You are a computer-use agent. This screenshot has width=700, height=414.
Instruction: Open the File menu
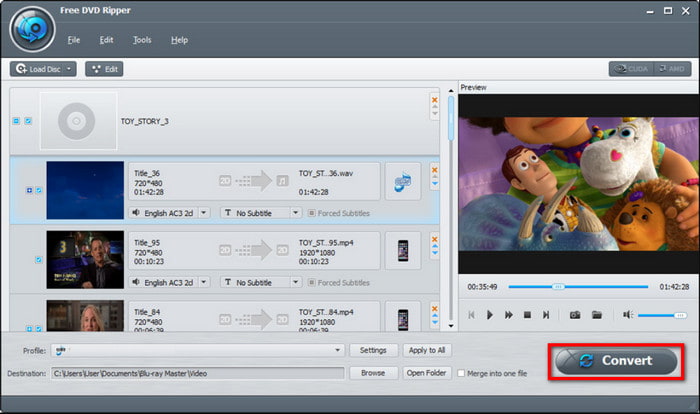[x=73, y=40]
